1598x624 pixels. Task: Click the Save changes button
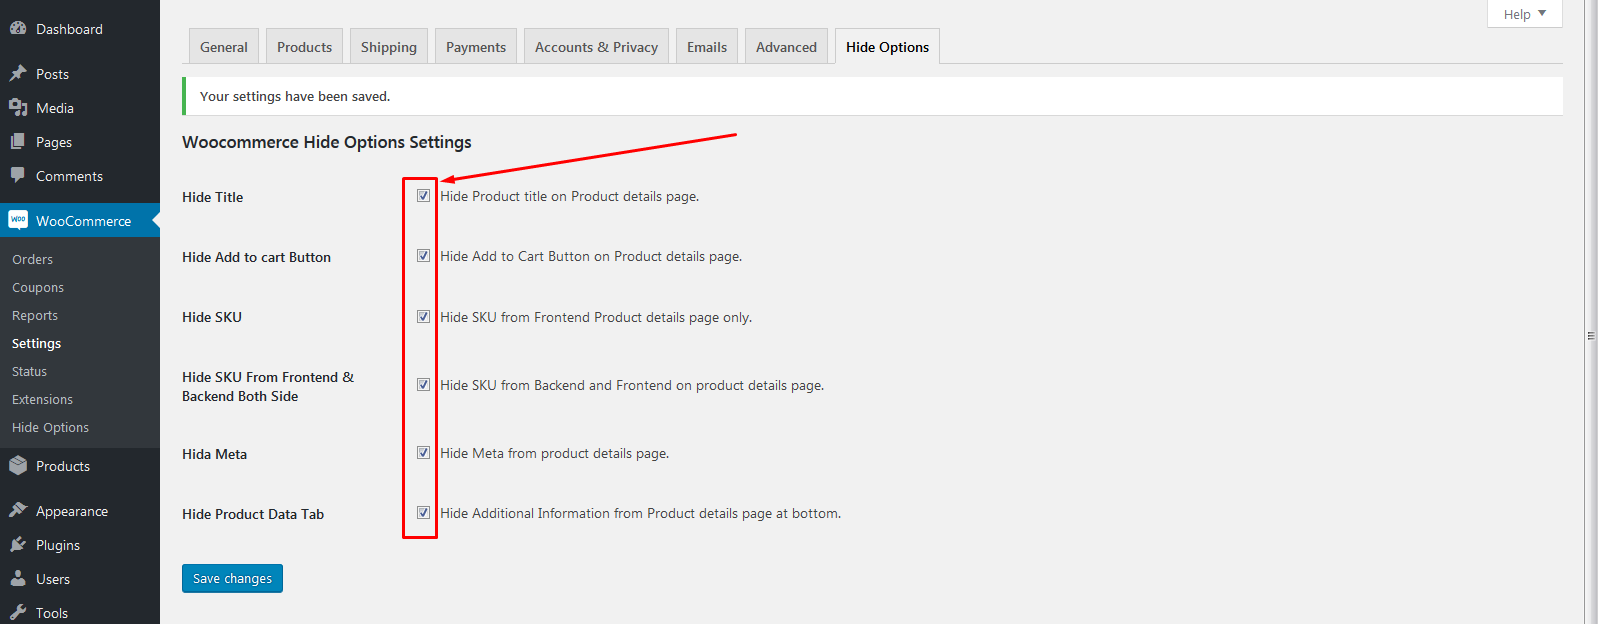coord(232,578)
